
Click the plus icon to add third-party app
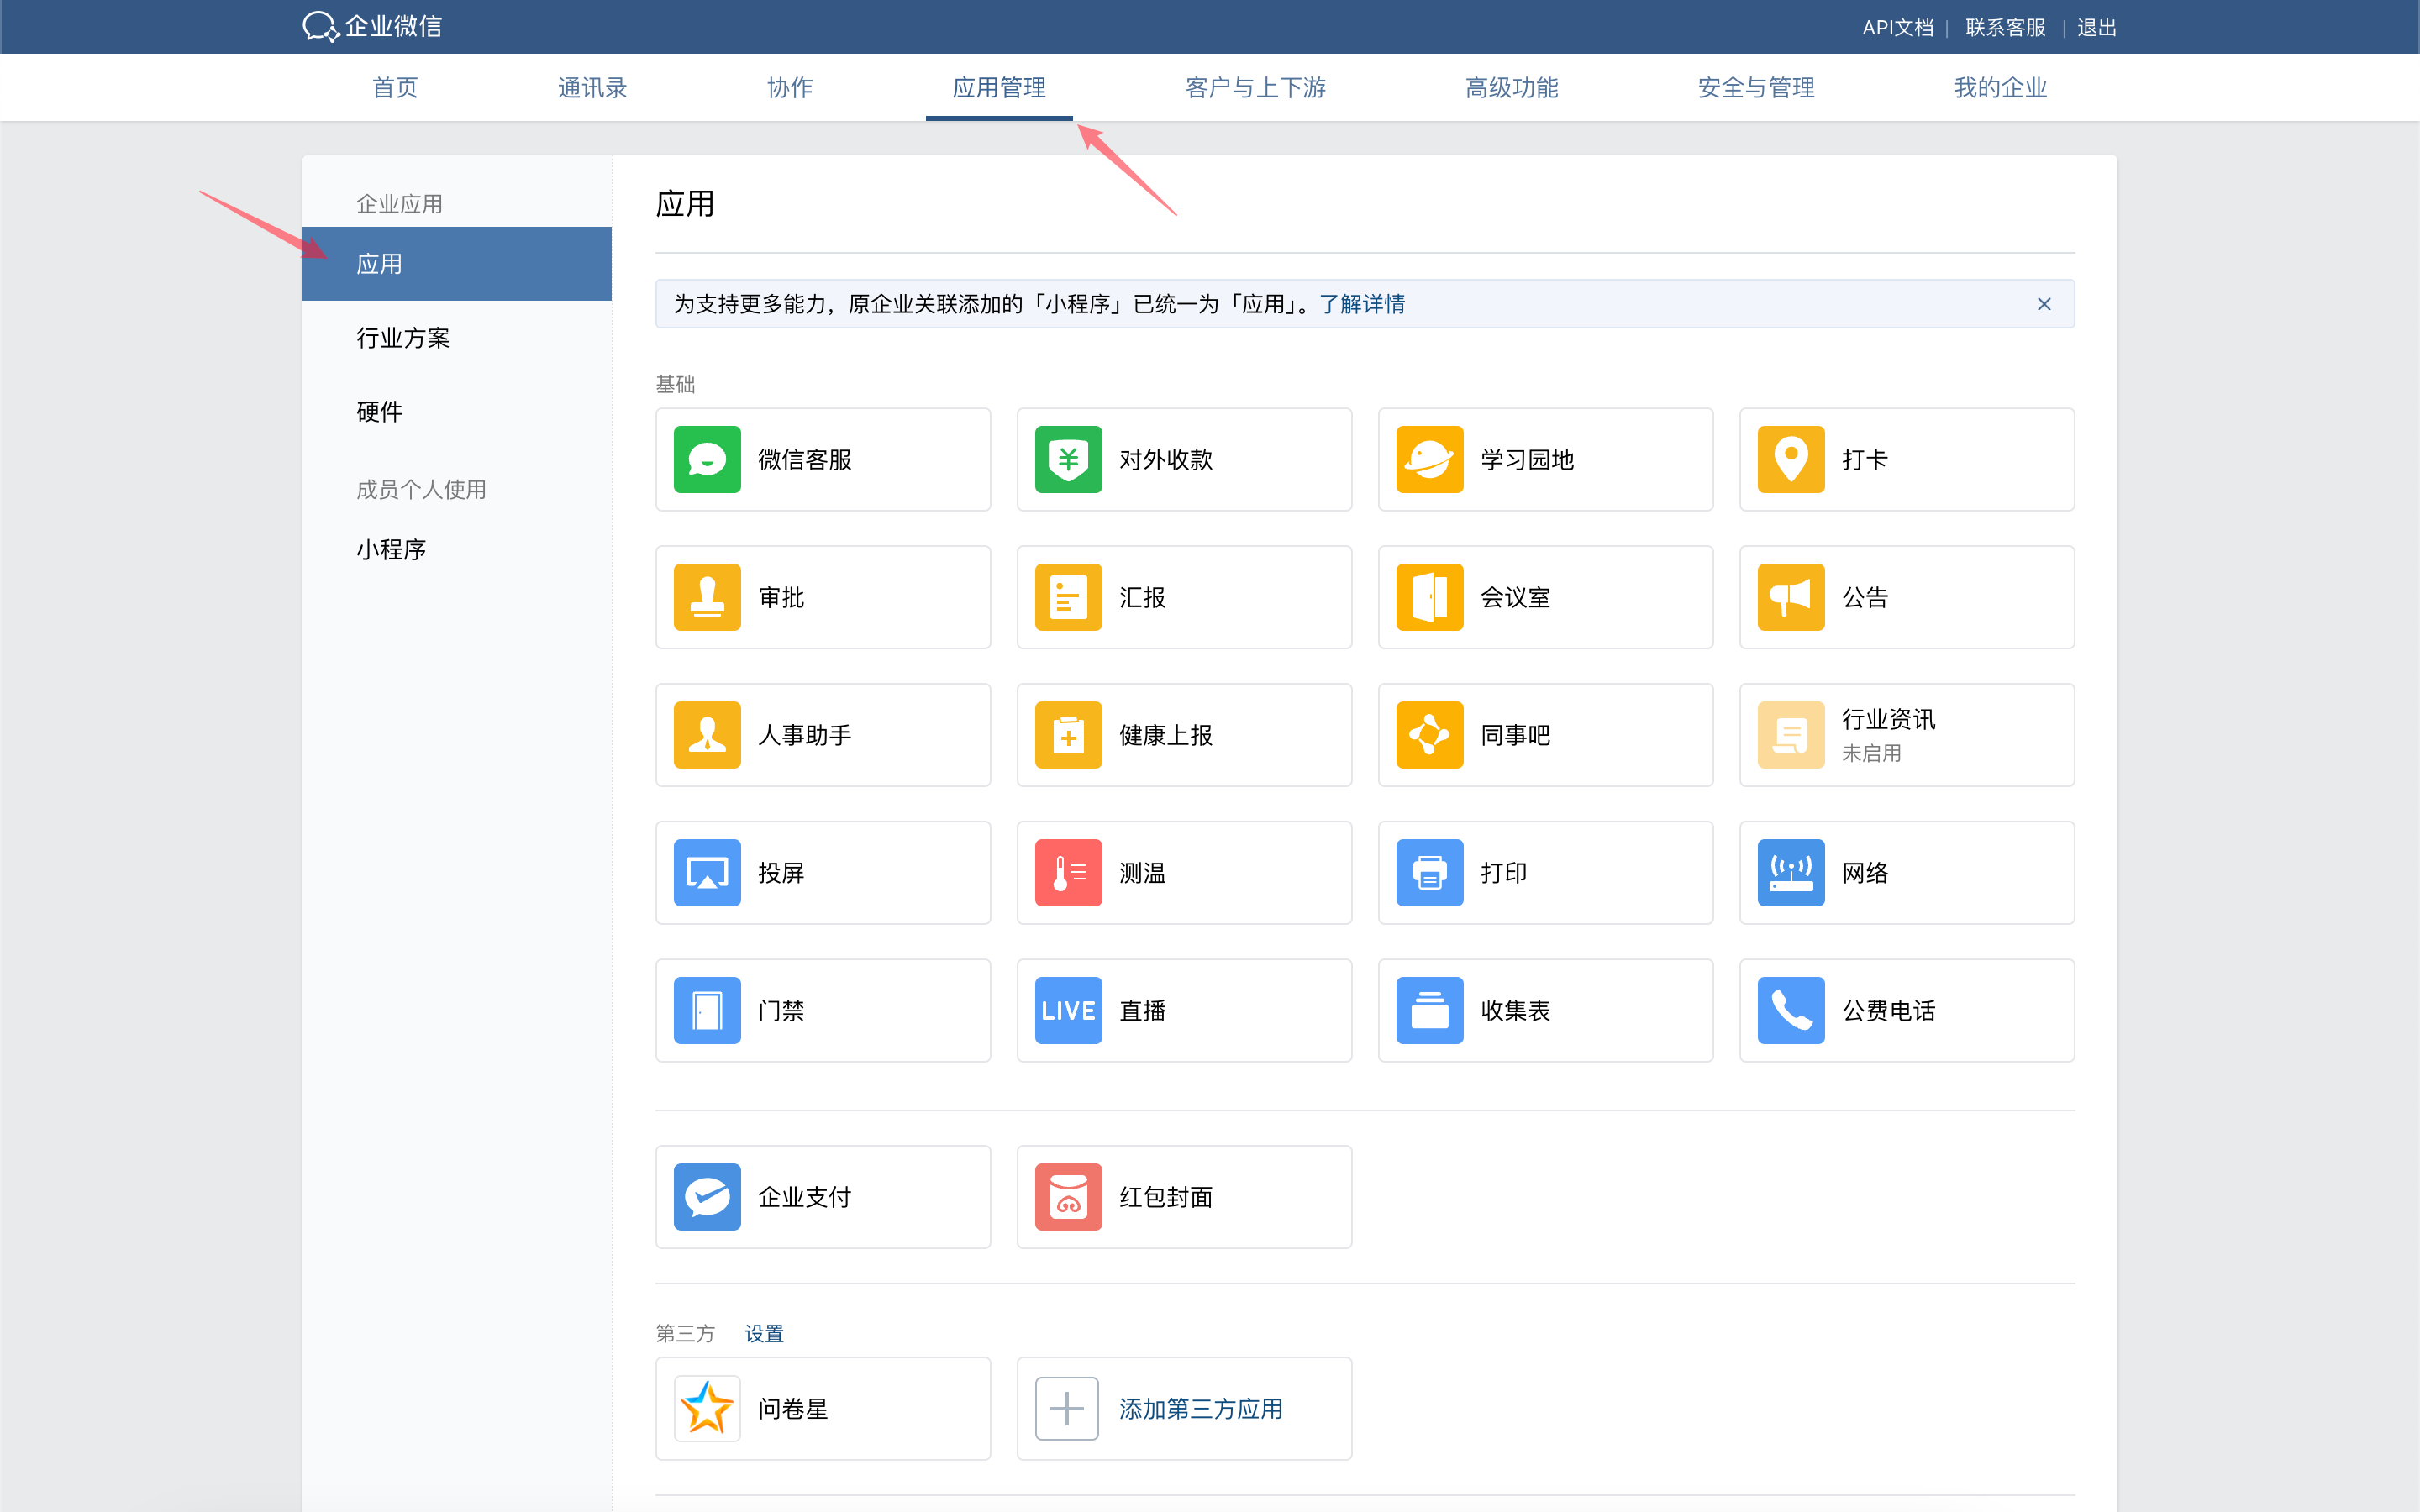click(1066, 1409)
